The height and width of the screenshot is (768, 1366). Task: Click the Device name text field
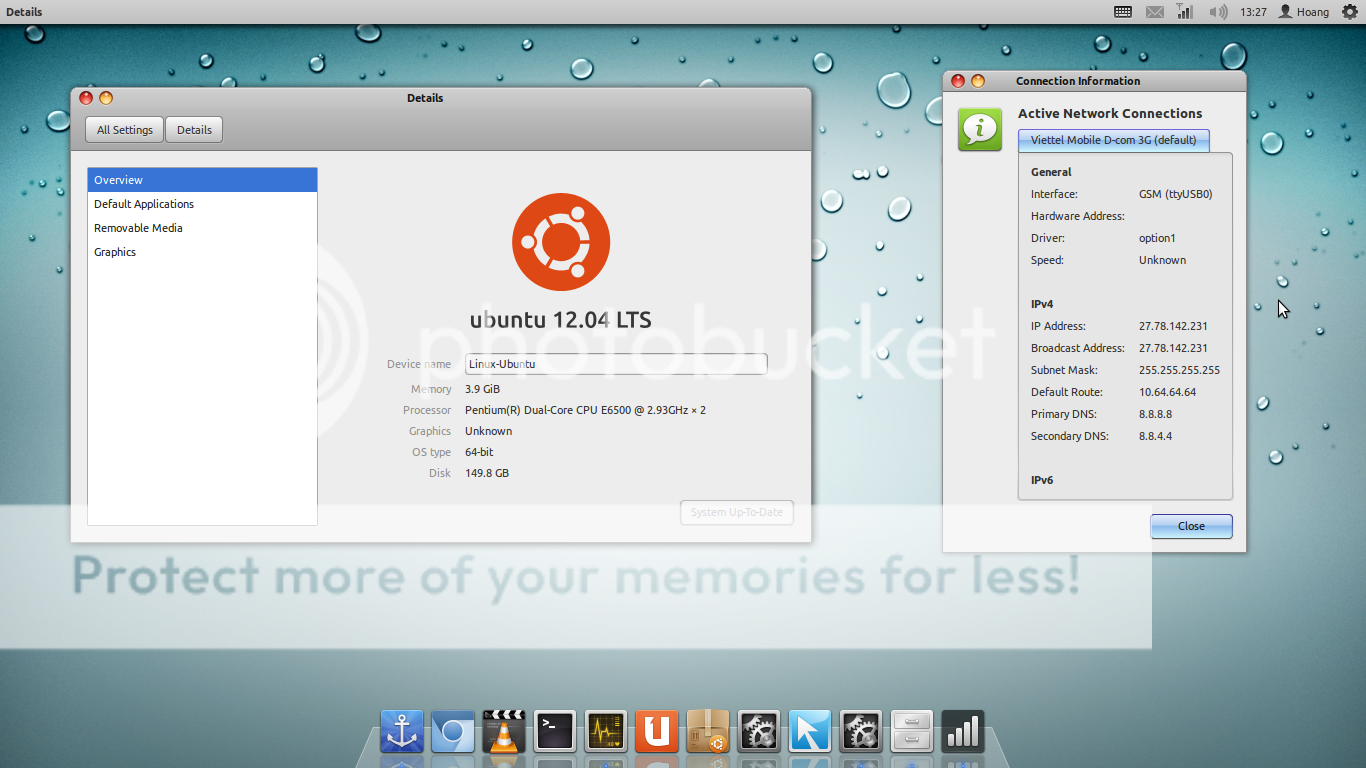pyautogui.click(x=616, y=364)
